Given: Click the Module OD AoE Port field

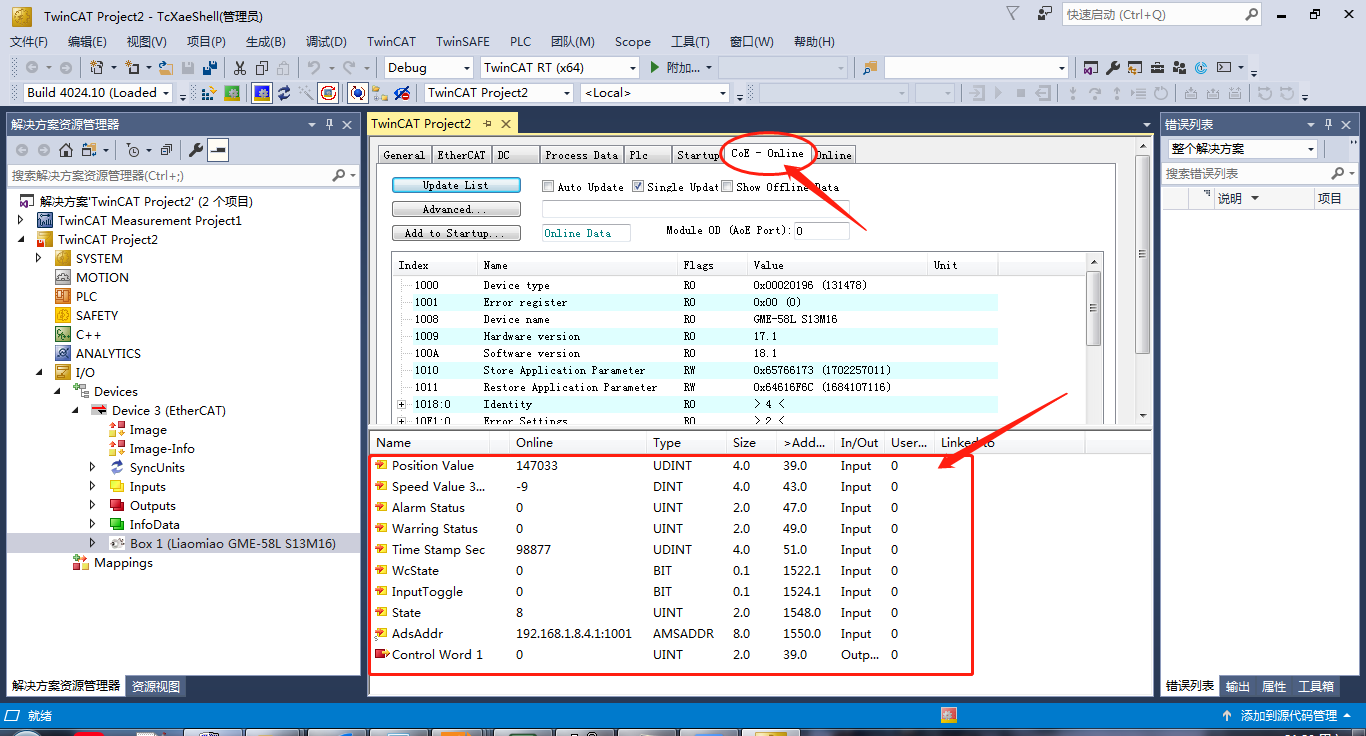Looking at the screenshot, I should click(x=822, y=231).
